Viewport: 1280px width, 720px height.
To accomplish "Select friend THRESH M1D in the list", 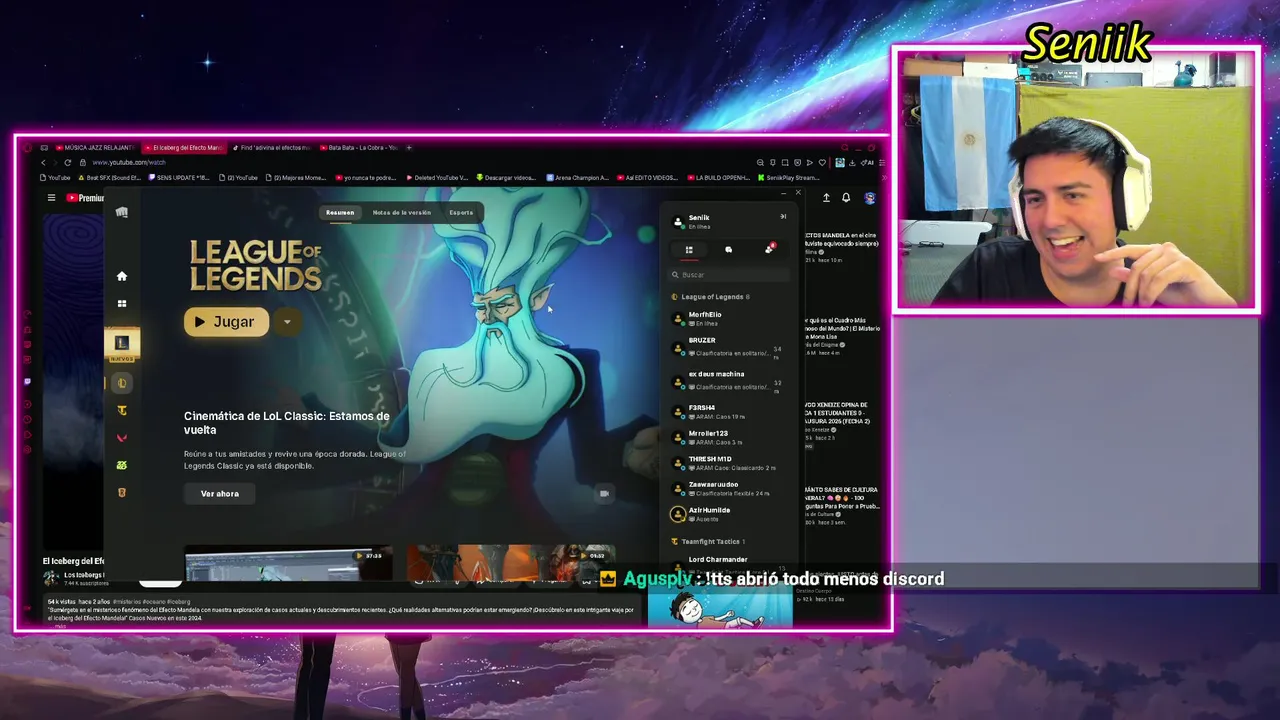I will point(730,463).
